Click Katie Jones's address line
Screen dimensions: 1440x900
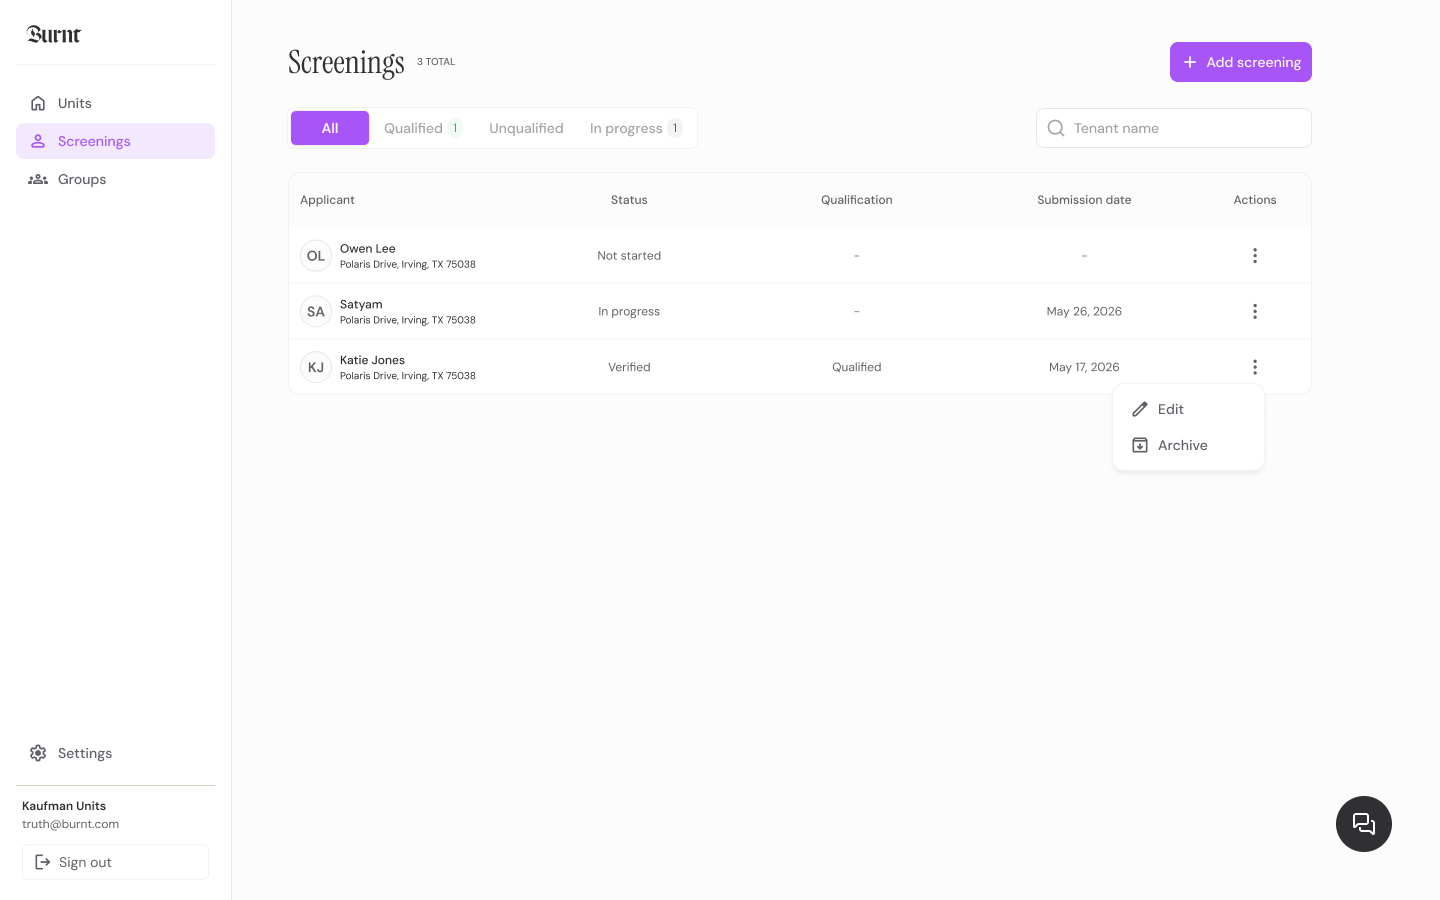[x=408, y=376]
